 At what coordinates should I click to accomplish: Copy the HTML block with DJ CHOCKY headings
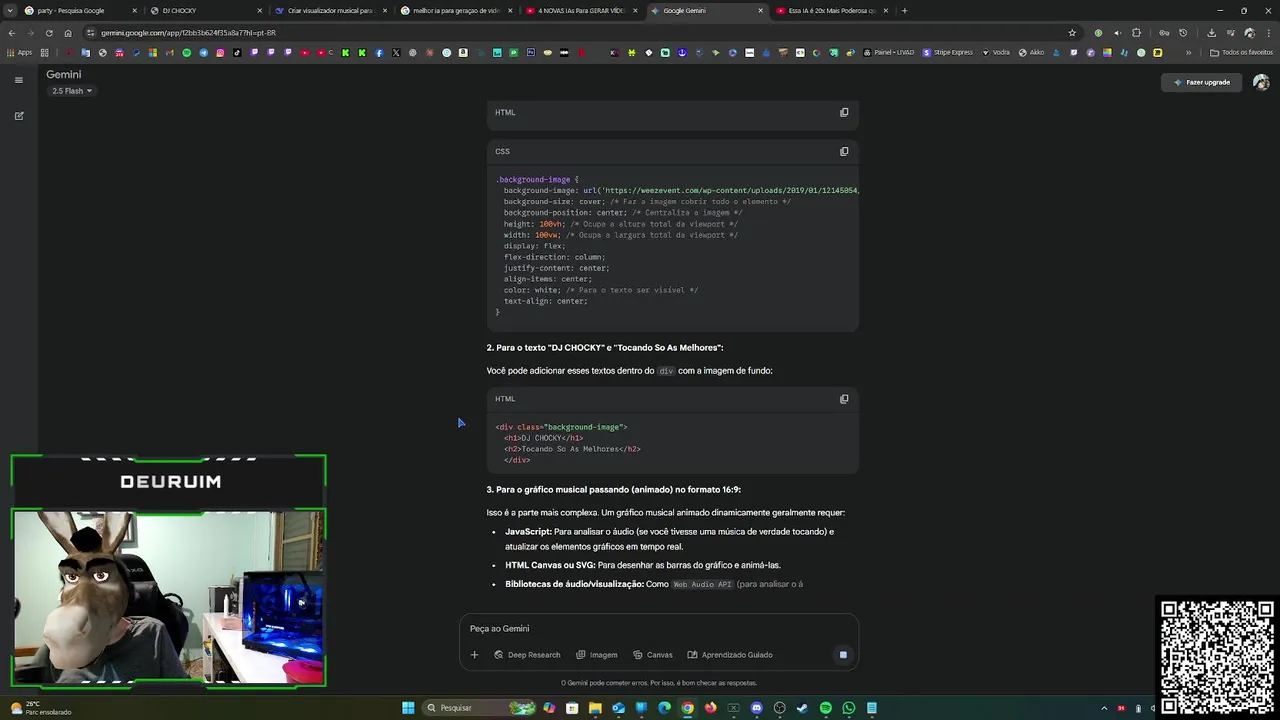coord(844,399)
